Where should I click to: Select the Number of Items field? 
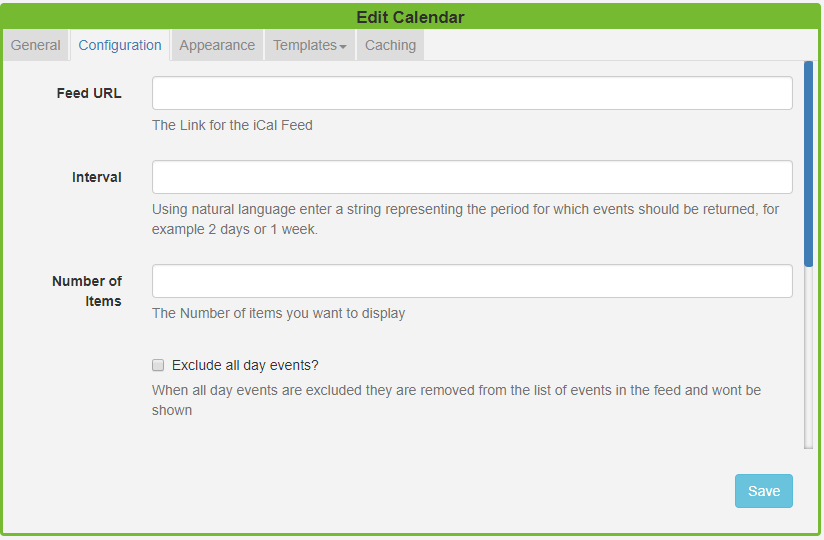tap(472, 281)
